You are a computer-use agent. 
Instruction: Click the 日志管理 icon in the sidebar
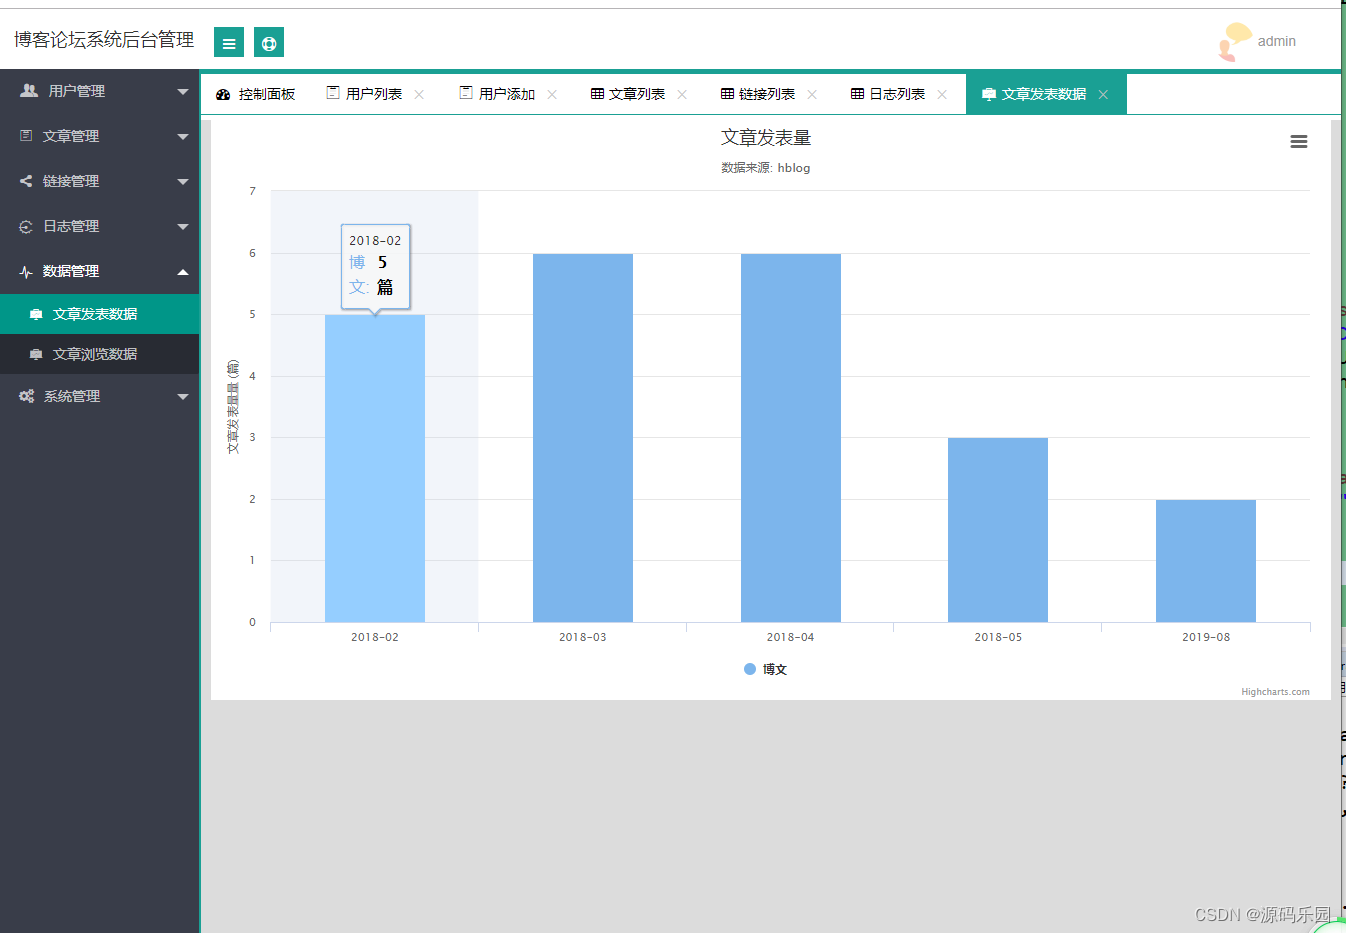(24, 226)
